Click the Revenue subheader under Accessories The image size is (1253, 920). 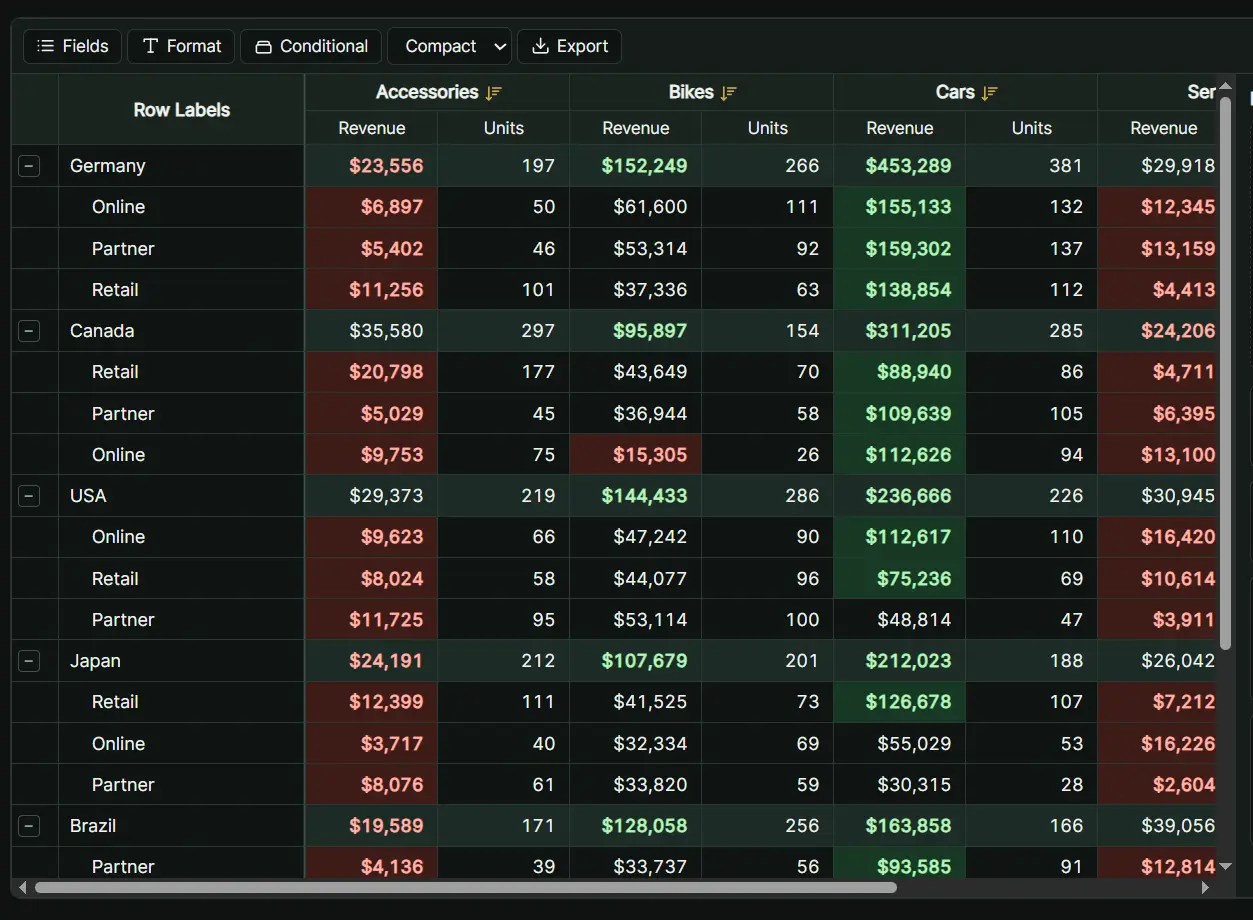pyautogui.click(x=371, y=128)
